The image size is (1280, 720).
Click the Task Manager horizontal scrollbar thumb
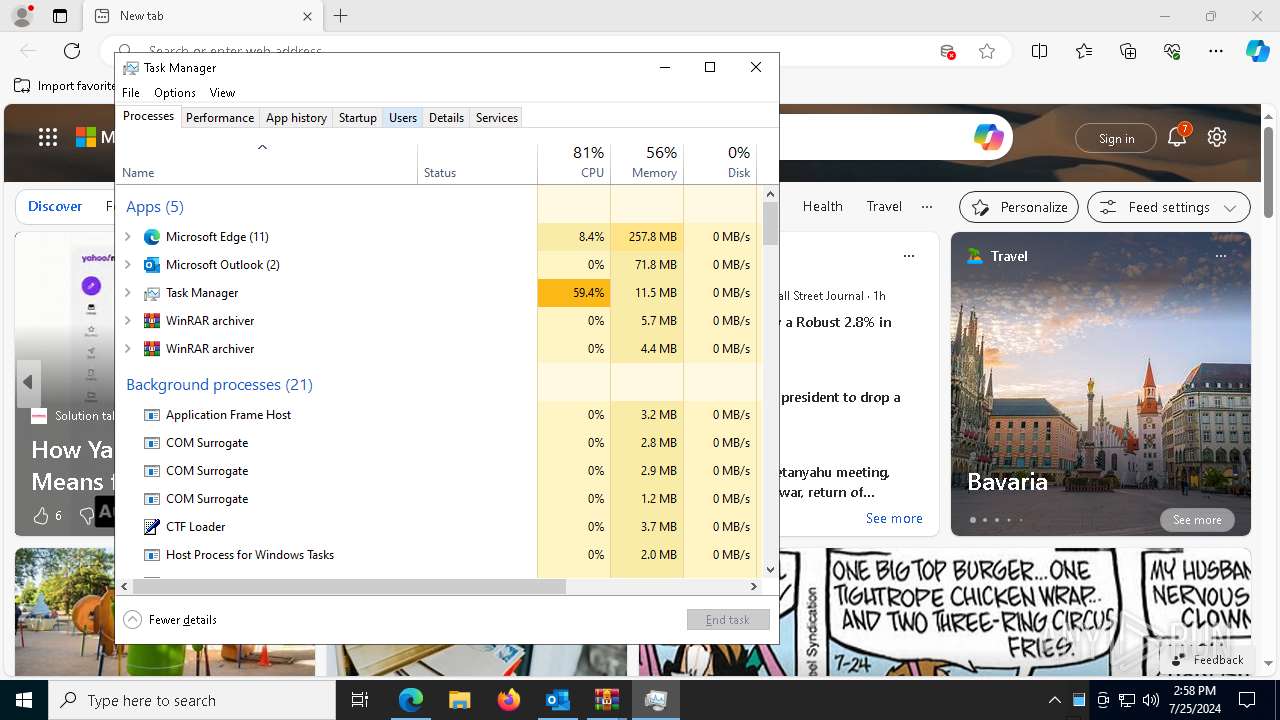pyautogui.click(x=349, y=587)
